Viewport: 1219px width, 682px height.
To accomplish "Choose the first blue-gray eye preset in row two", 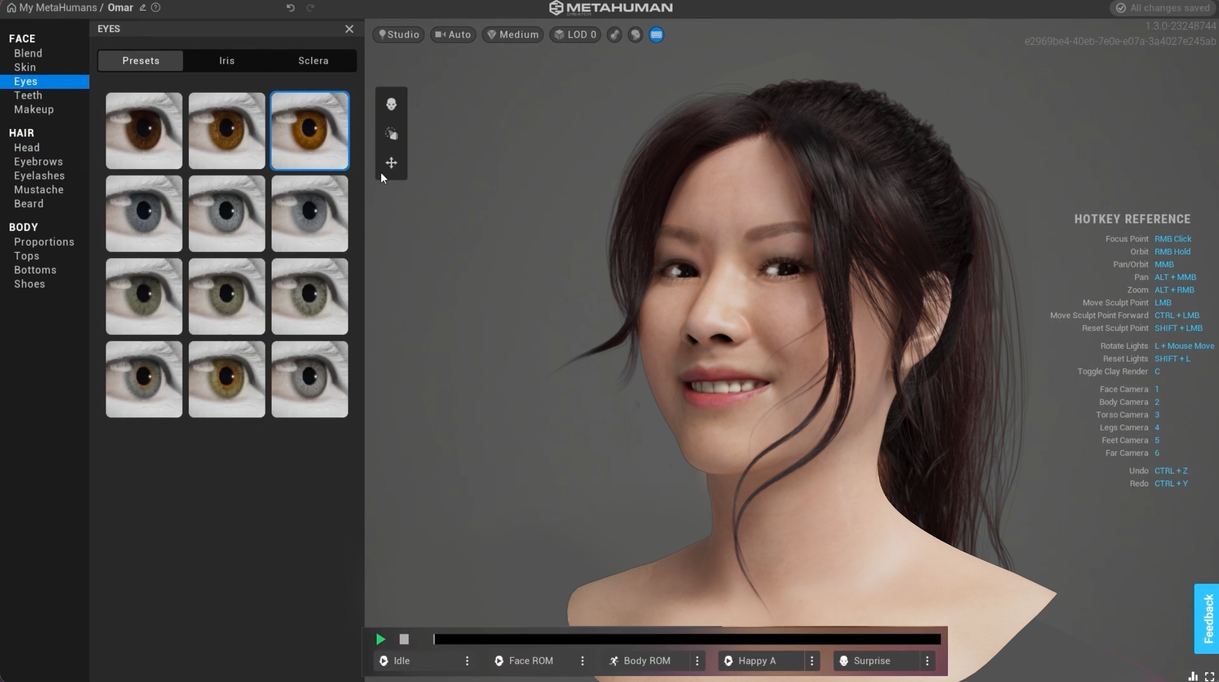I will coord(144,214).
